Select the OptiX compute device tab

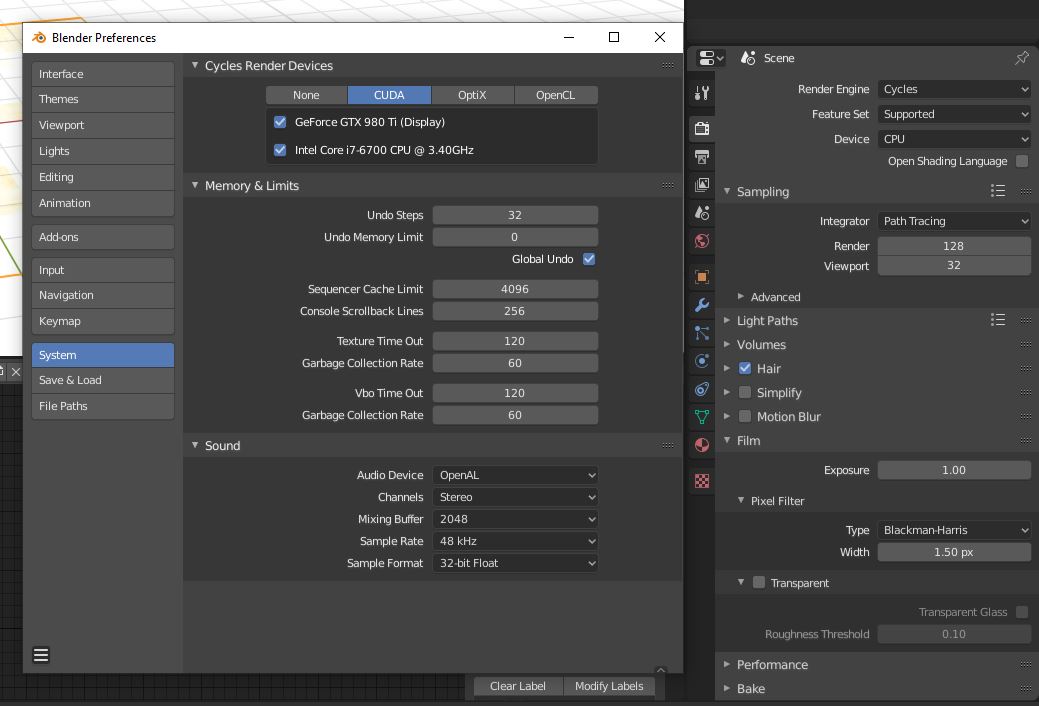[472, 95]
